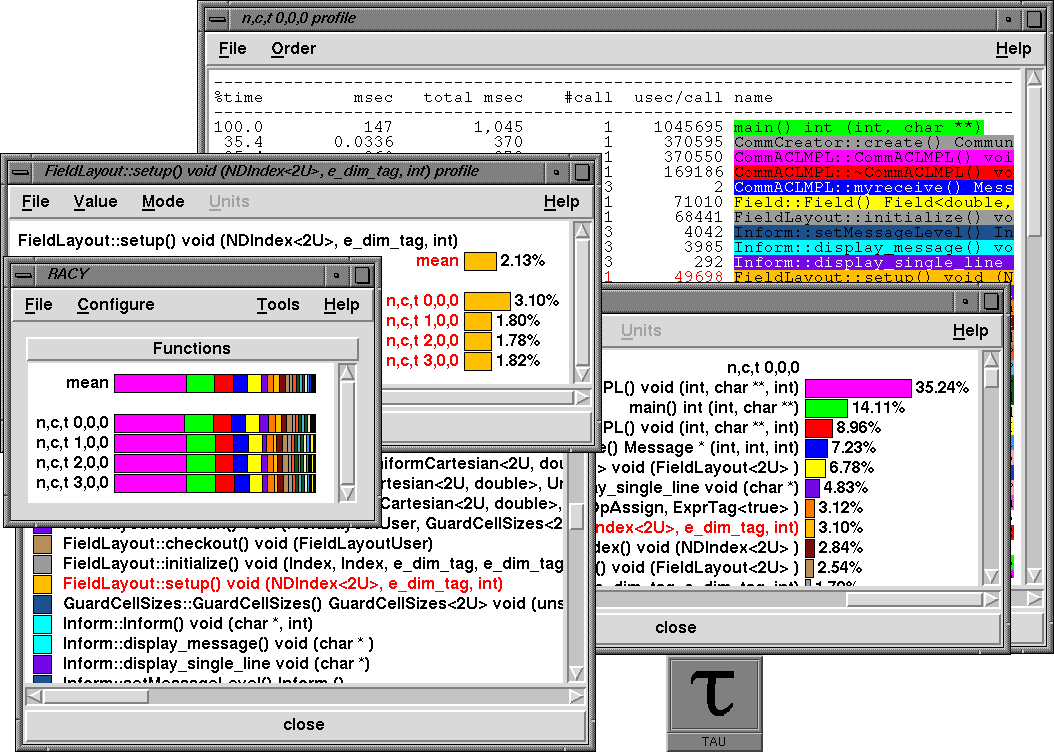Click CommACLMPL::myreceive() row in profile table
Viewport: 1054px width, 752px height.
873,187
